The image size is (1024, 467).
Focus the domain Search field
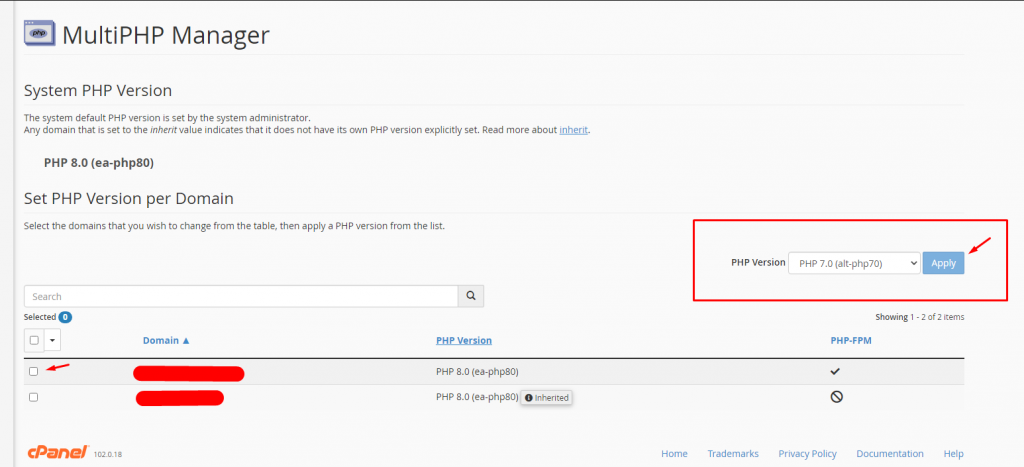click(241, 296)
